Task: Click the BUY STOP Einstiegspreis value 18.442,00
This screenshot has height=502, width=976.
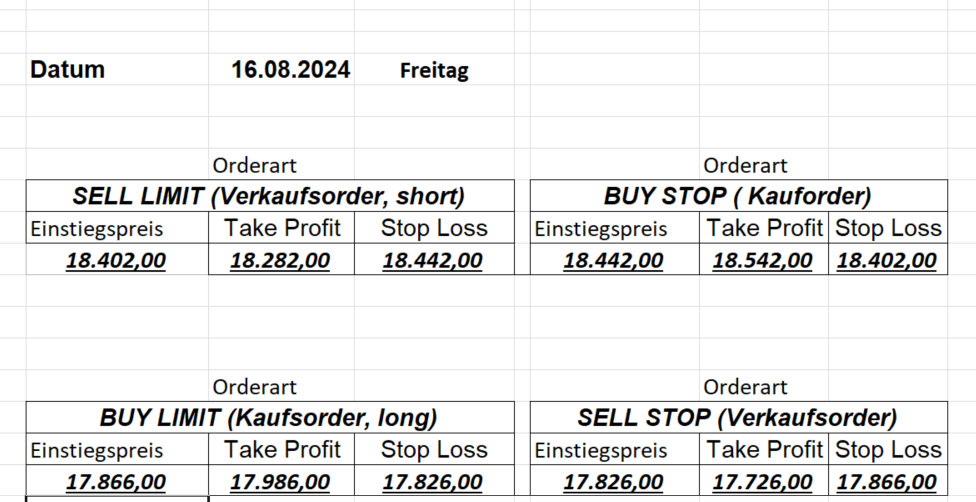Action: click(x=613, y=262)
